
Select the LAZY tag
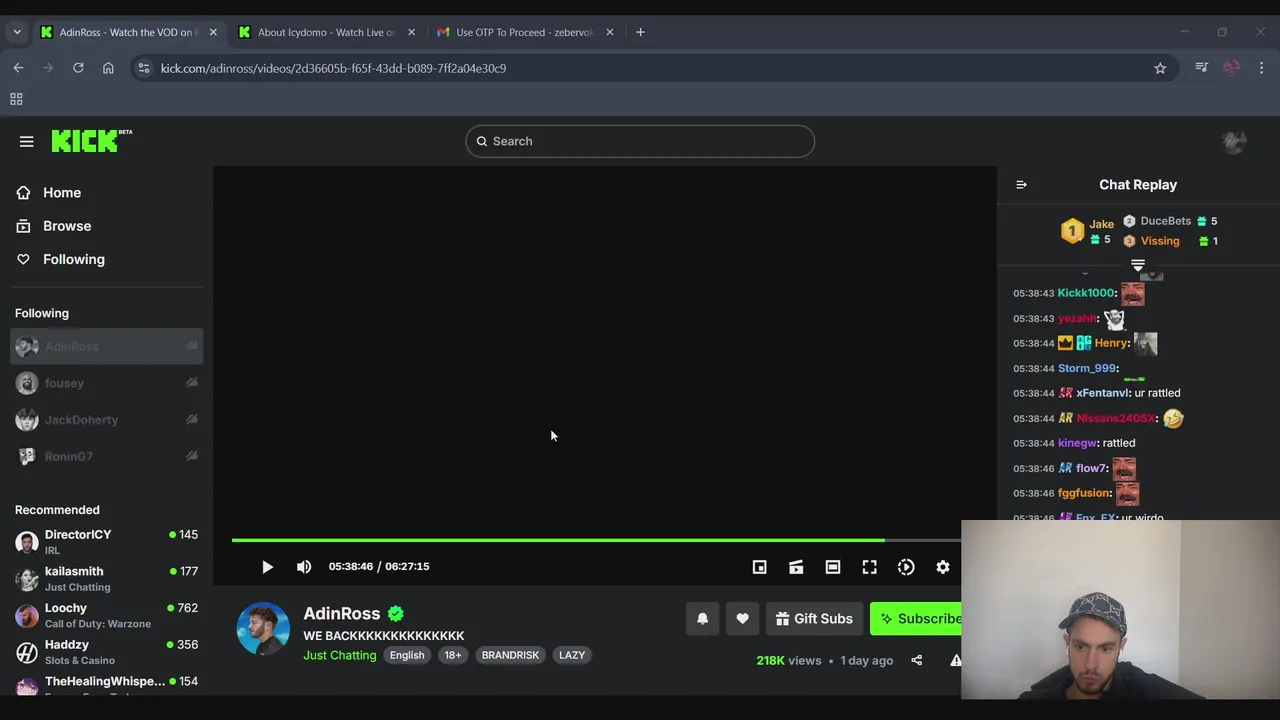tap(572, 655)
